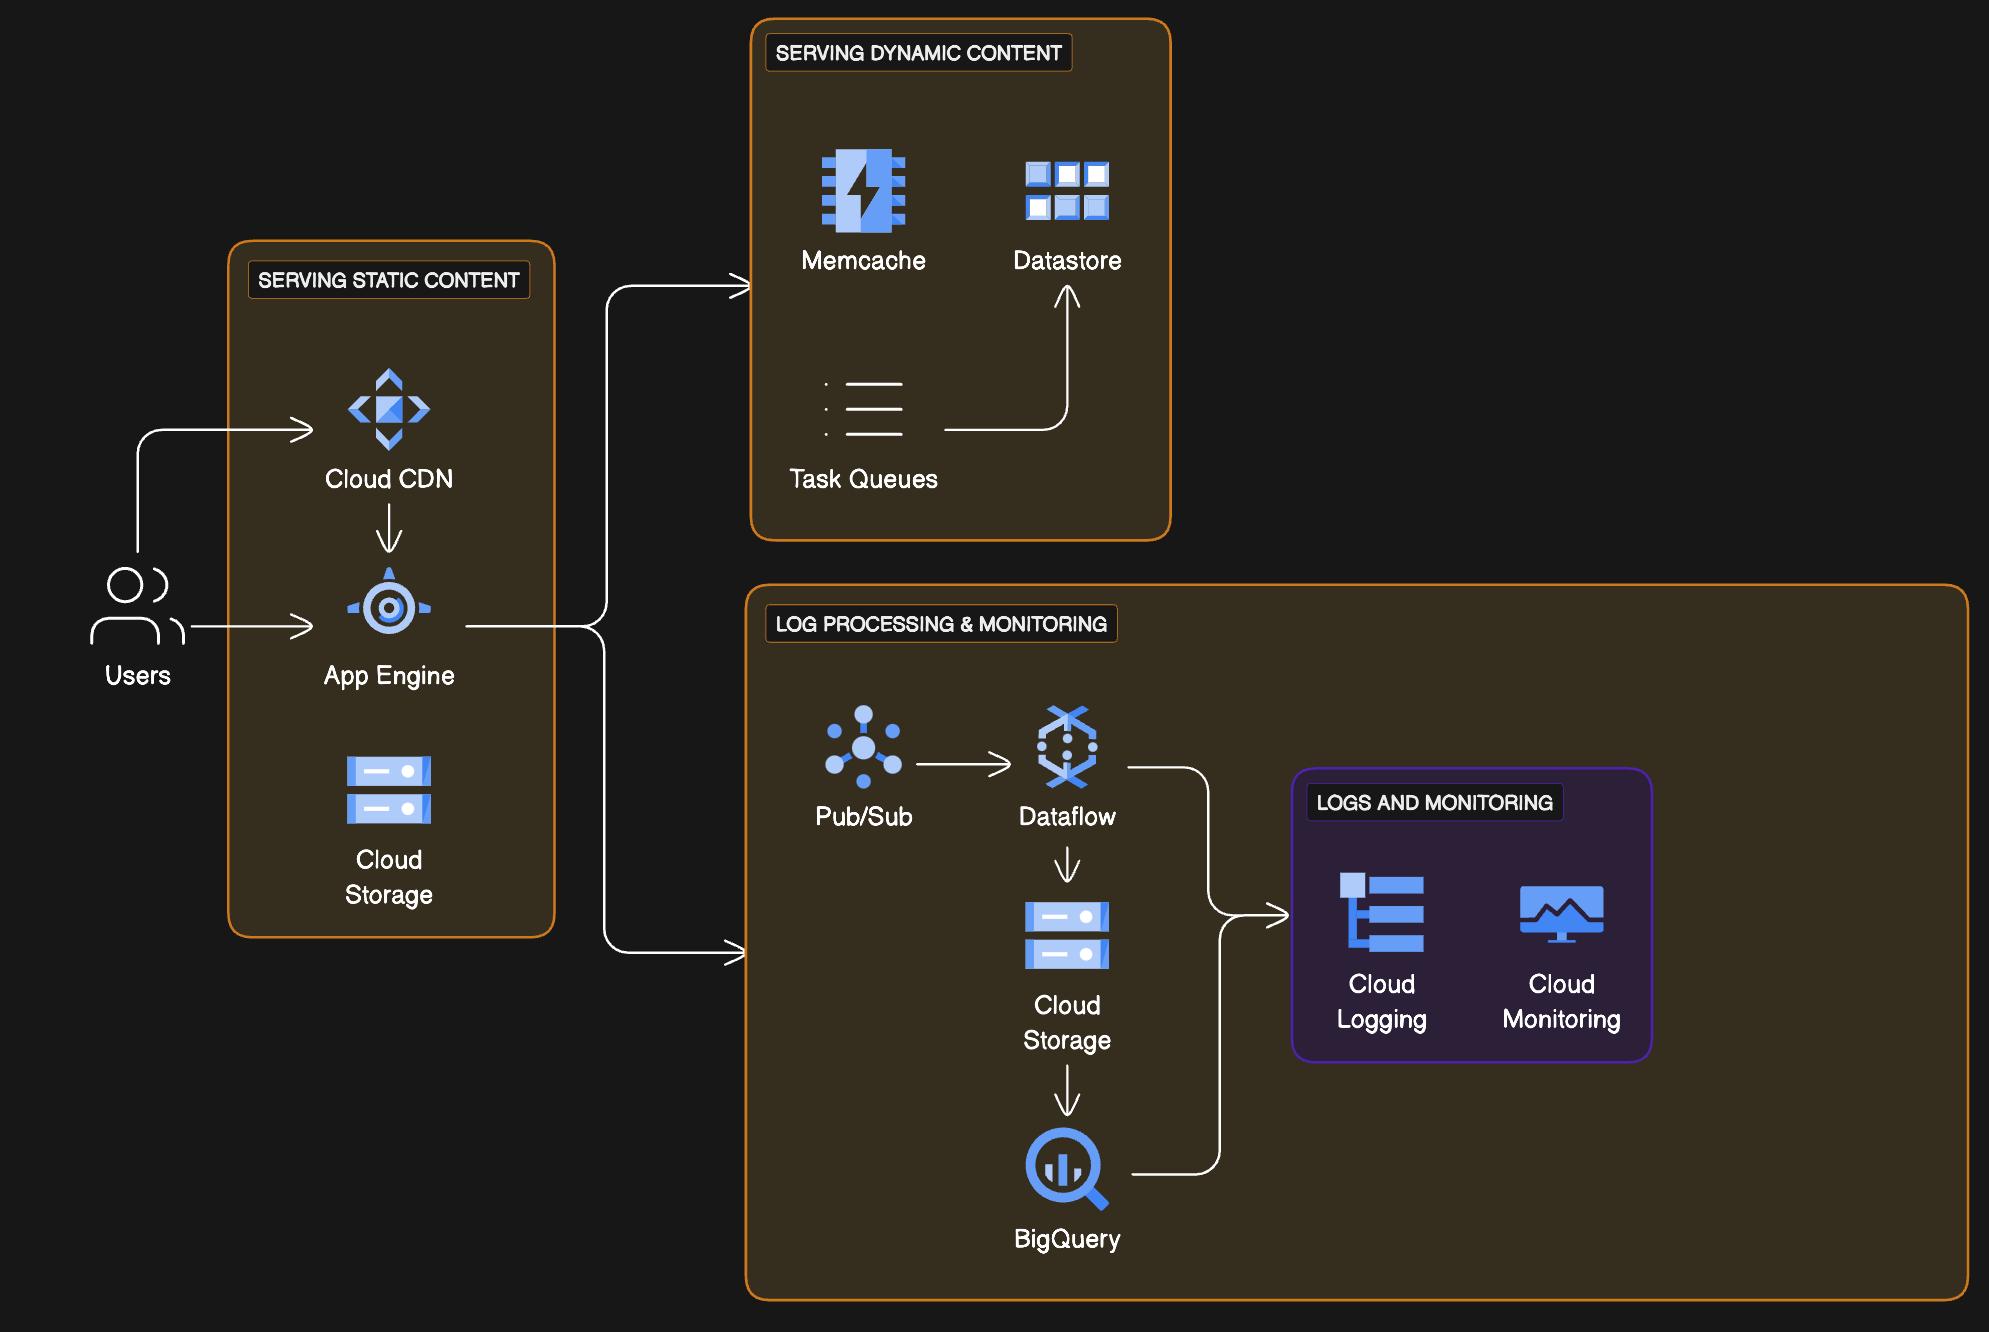Click the Cloud CDN text label
Viewport: 1989px width, 1332px height.
click(x=389, y=479)
